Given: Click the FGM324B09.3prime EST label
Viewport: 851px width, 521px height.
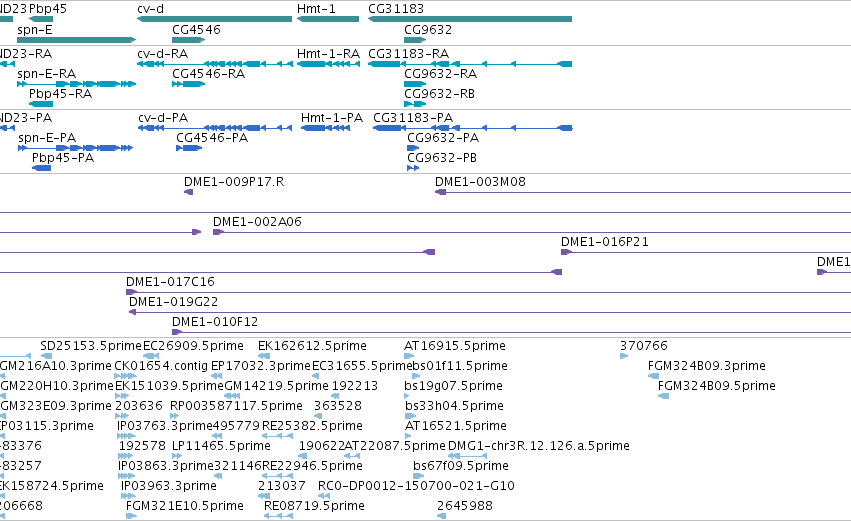Looking at the screenshot, I should pyautogui.click(x=707, y=366).
